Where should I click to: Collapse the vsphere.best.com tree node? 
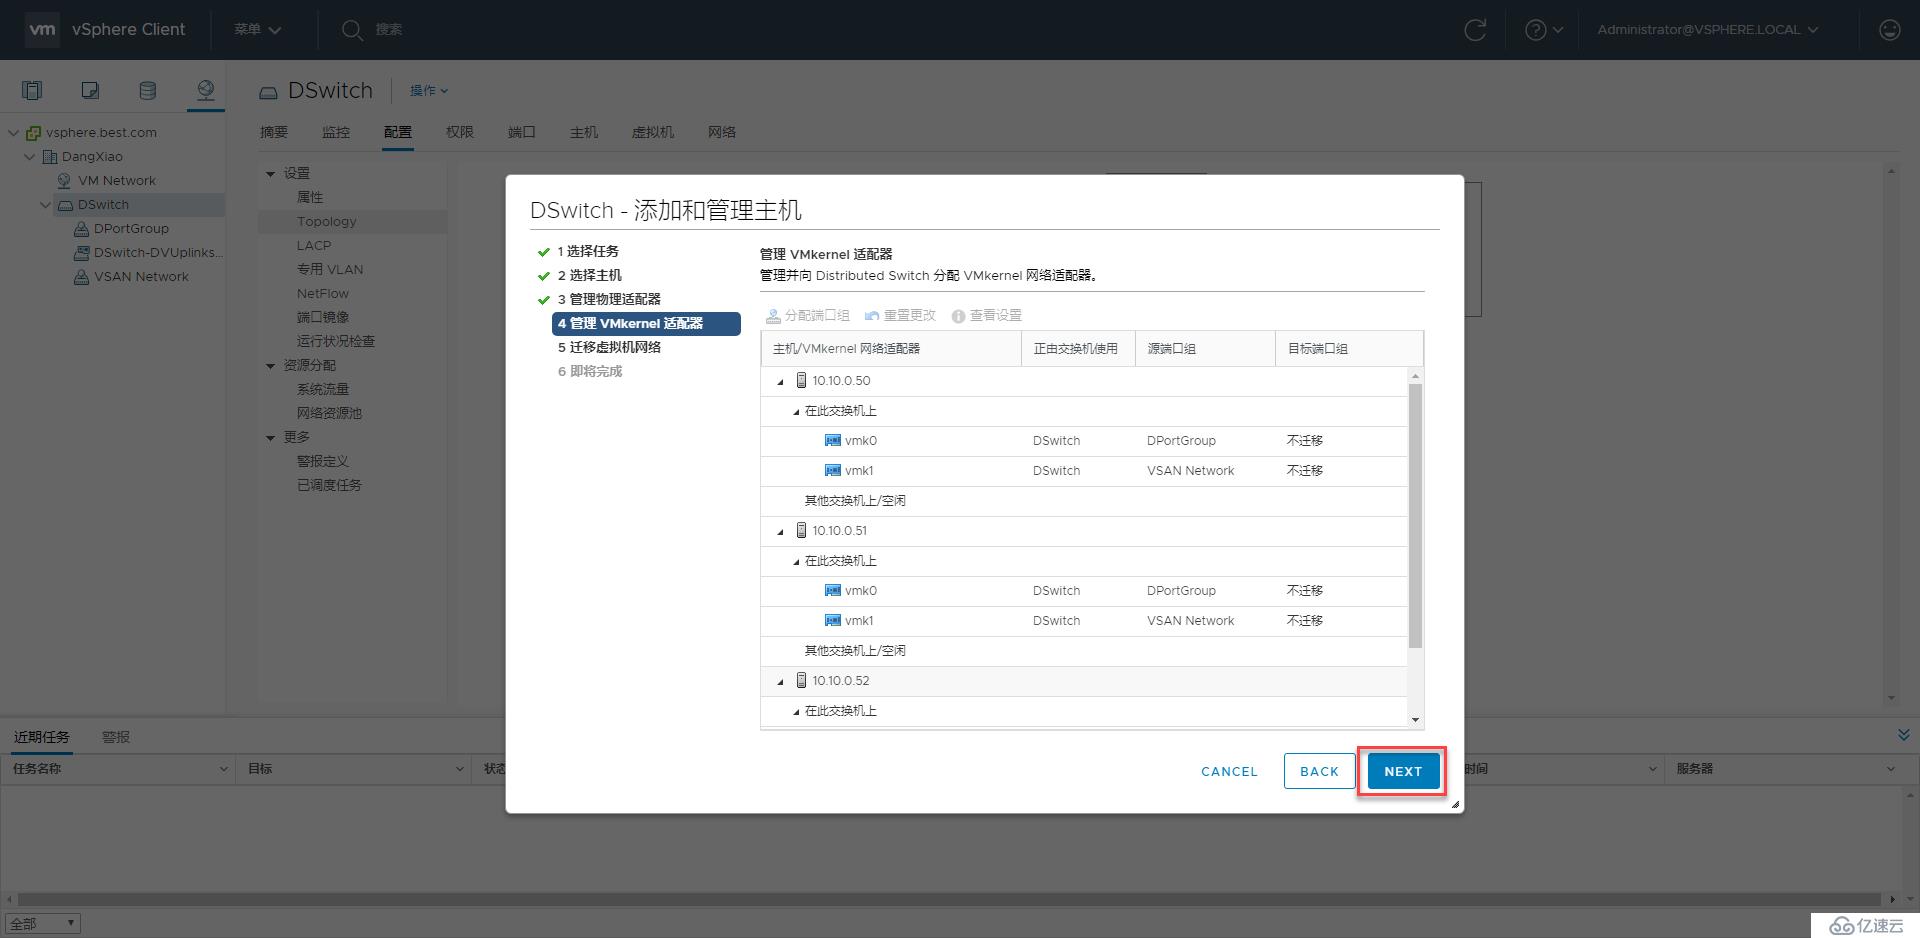[x=13, y=132]
